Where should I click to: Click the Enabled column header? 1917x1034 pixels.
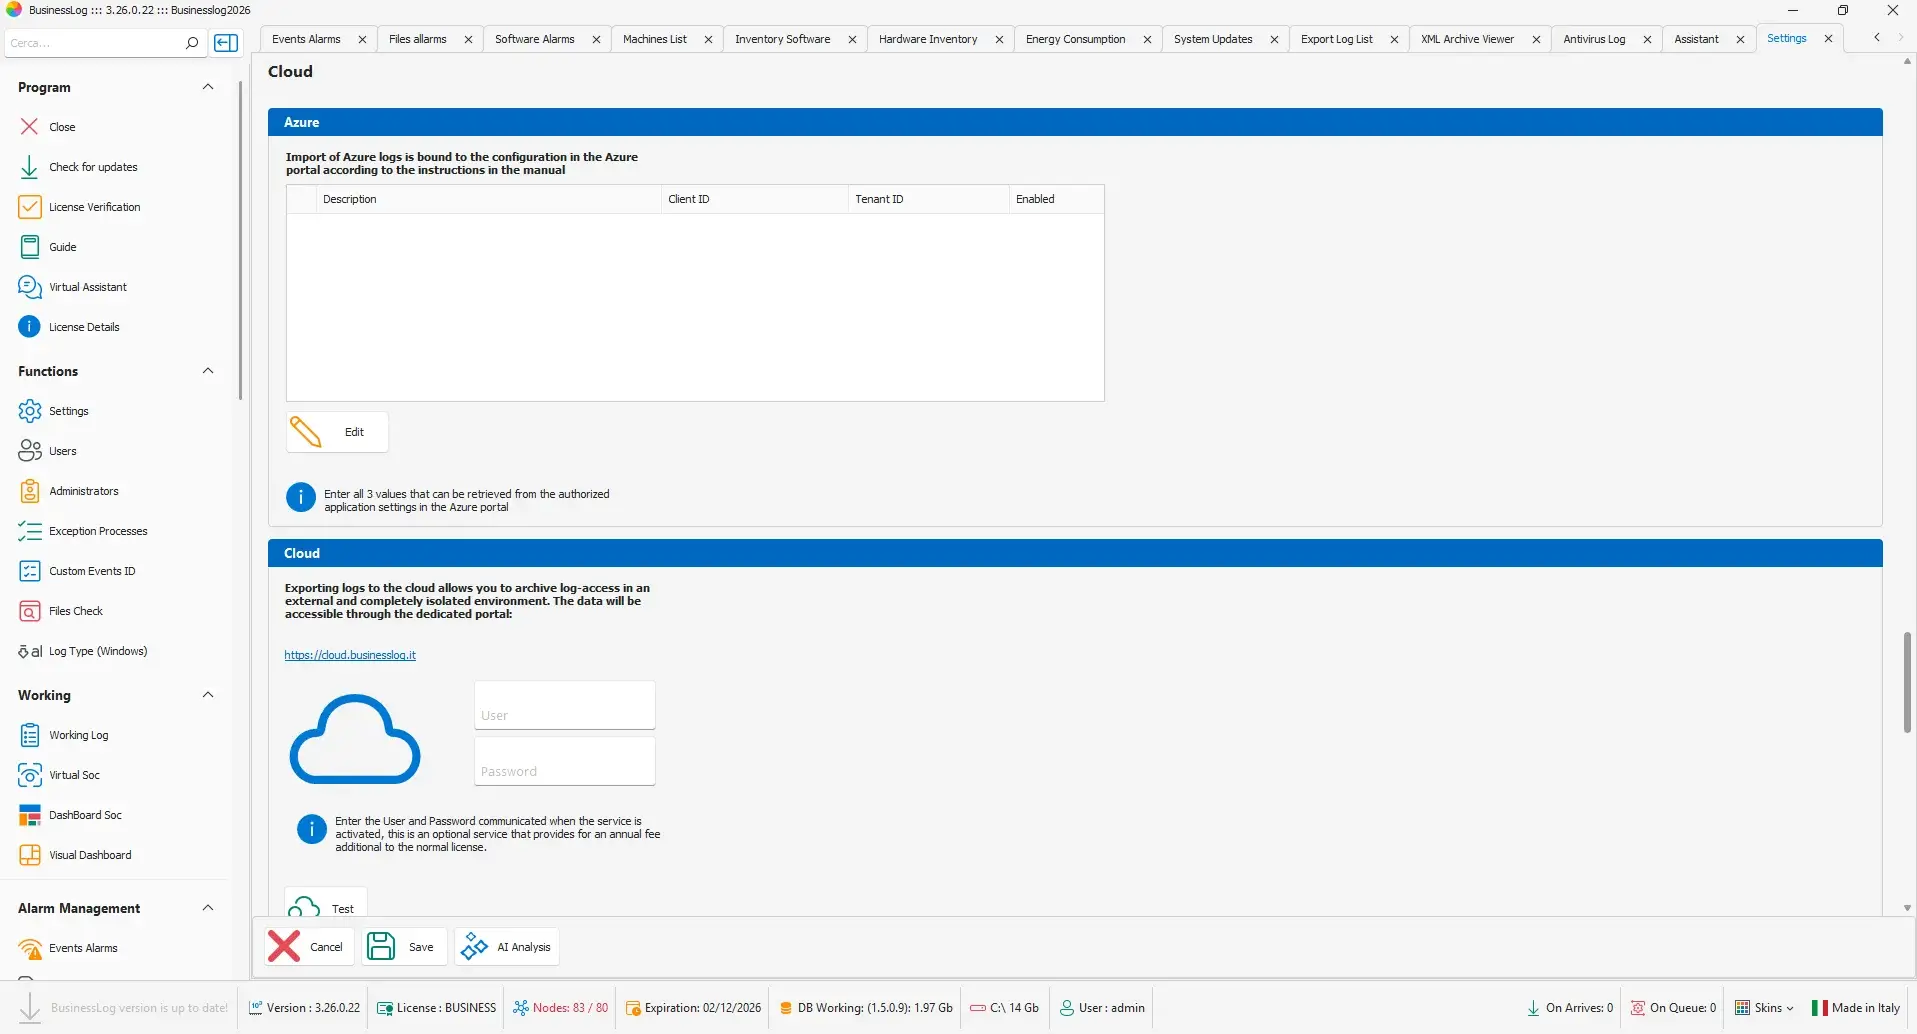[x=1056, y=199]
